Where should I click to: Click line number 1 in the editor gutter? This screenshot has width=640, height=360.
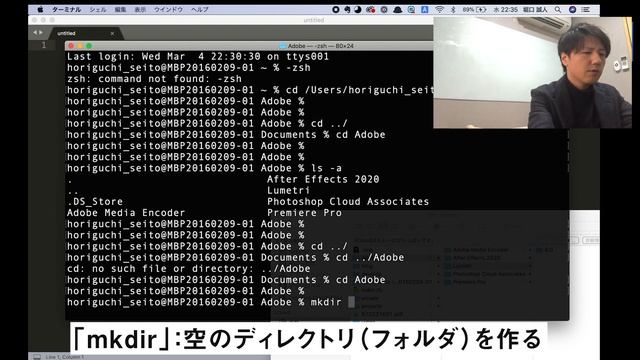coord(44,45)
